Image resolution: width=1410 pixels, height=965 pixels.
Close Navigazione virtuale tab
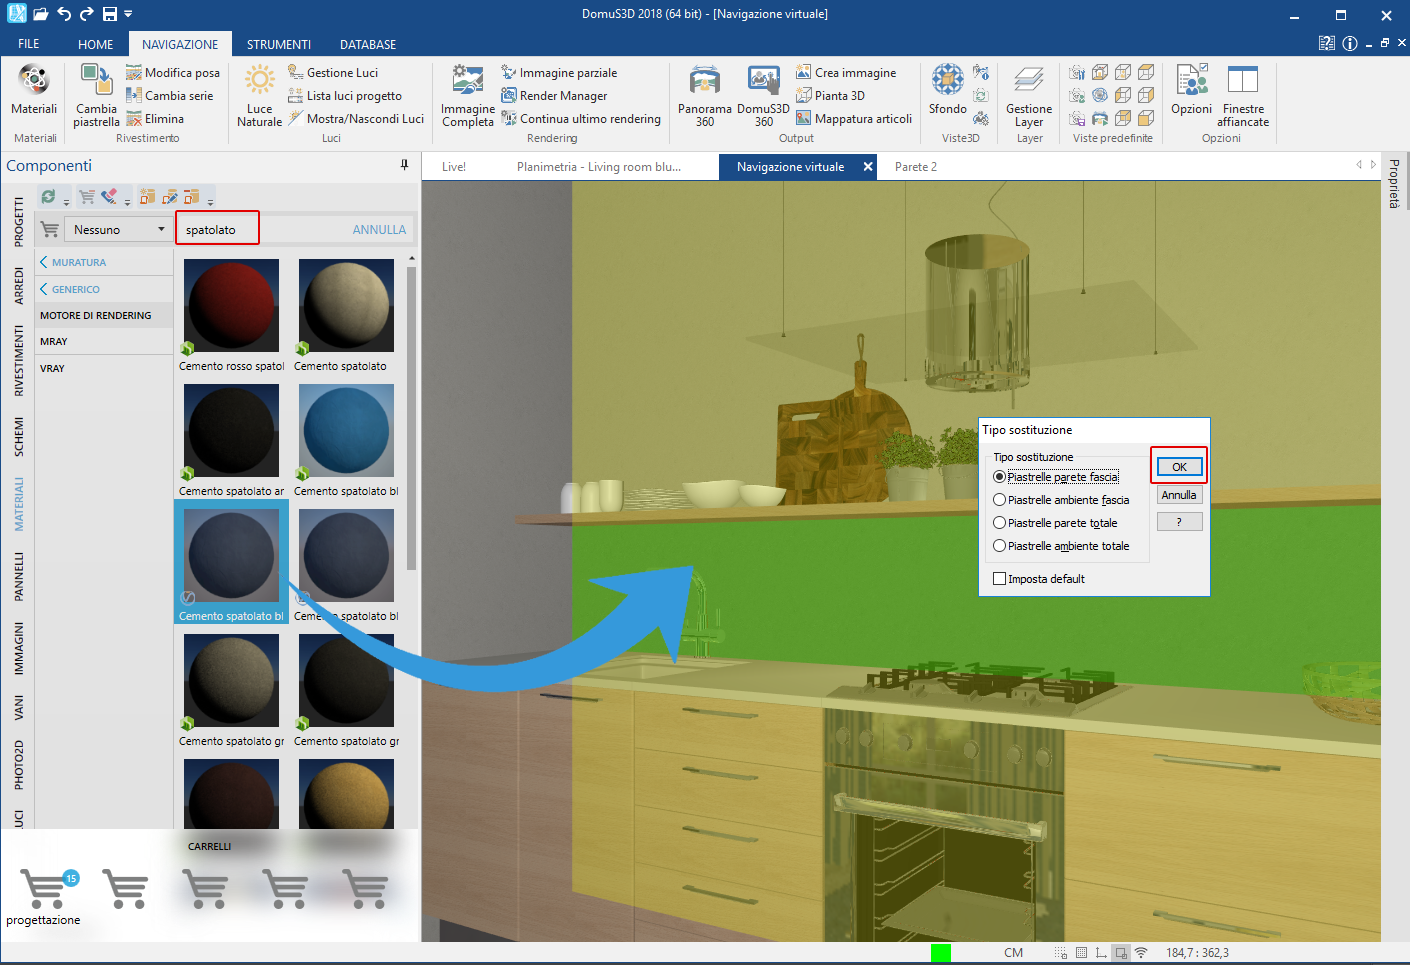tap(868, 167)
